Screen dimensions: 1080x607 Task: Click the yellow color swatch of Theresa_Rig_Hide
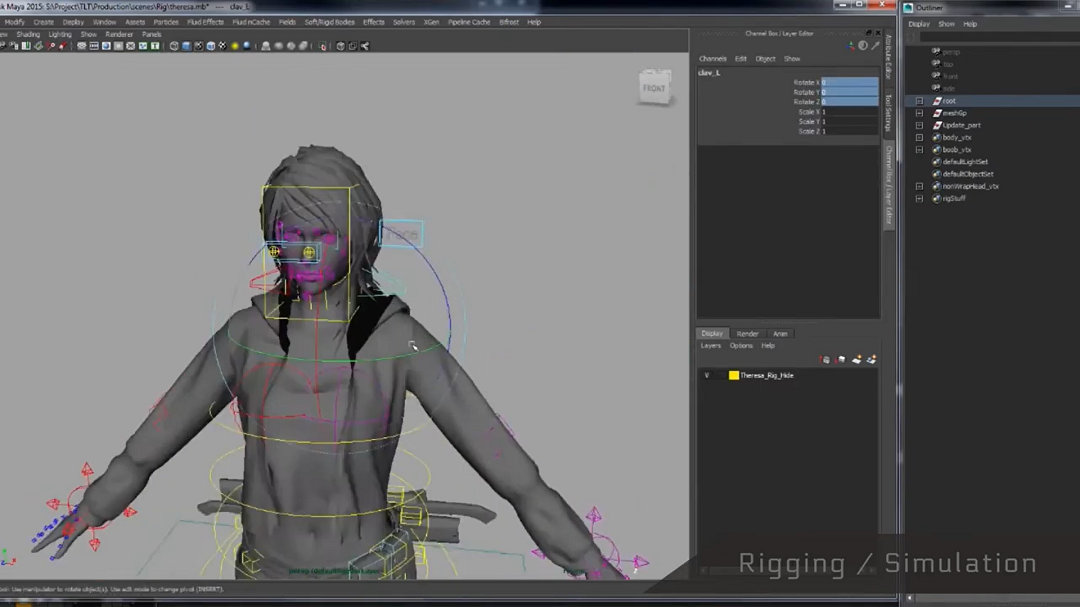tap(734, 376)
